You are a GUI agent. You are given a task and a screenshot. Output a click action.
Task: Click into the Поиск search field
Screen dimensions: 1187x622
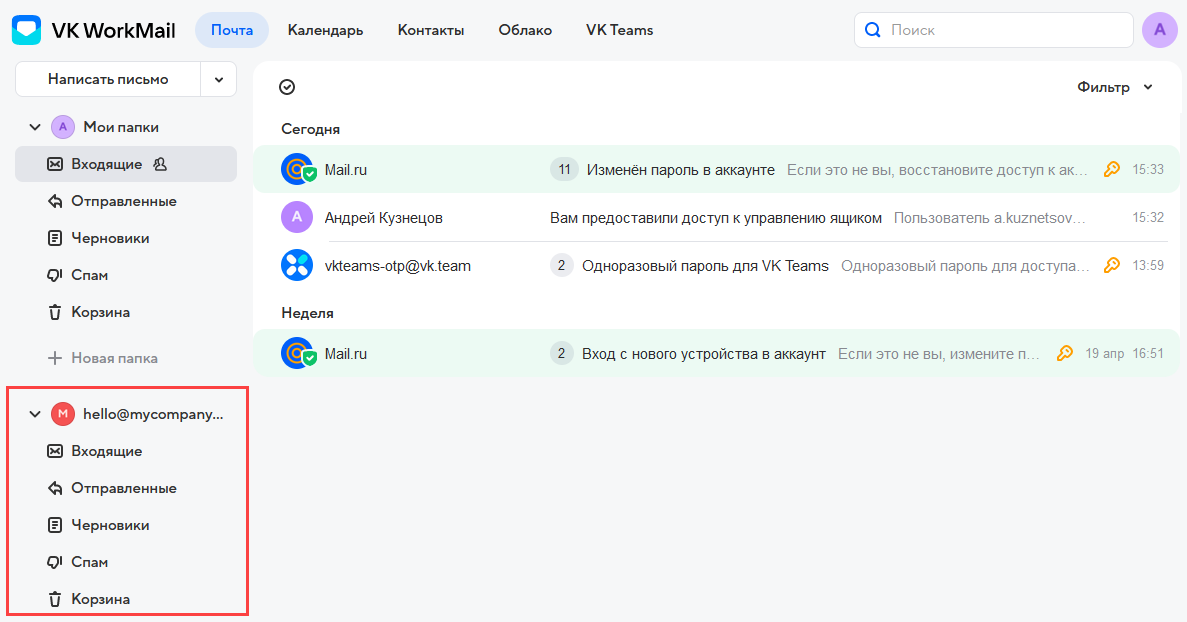[1005, 30]
